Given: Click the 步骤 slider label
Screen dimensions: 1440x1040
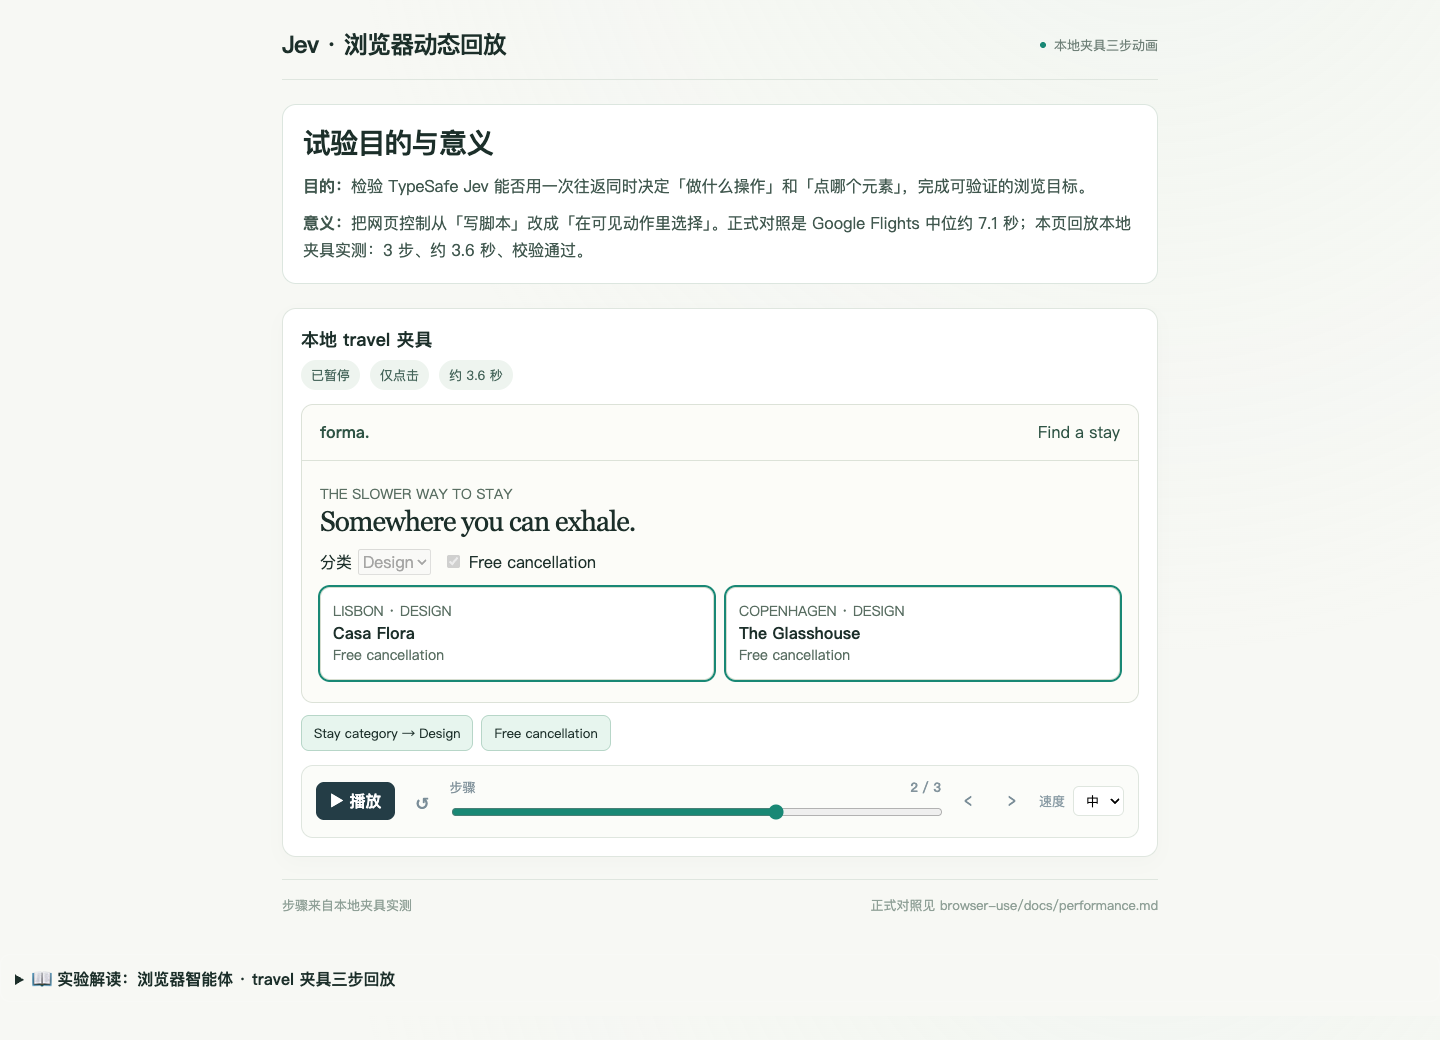Looking at the screenshot, I should coord(463,787).
